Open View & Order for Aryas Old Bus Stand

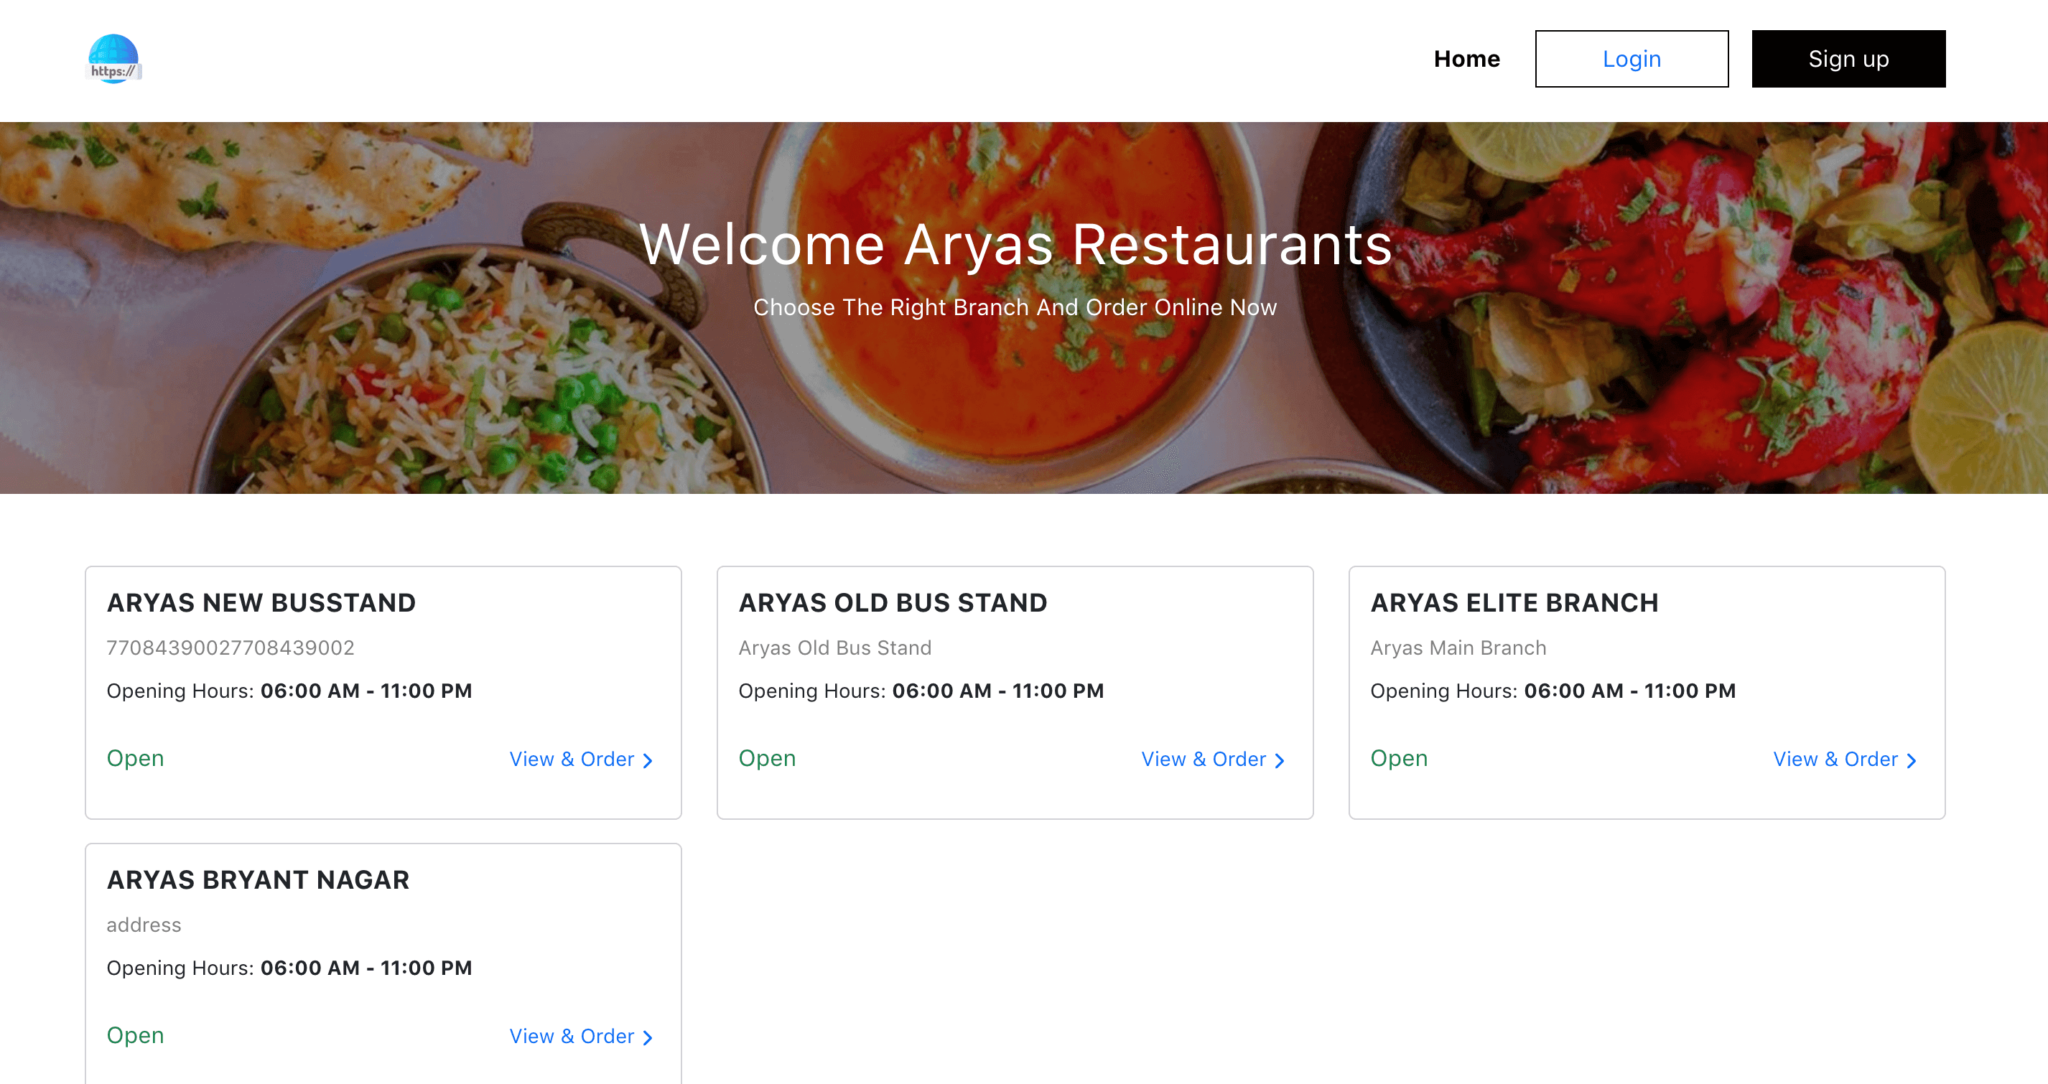point(1203,759)
